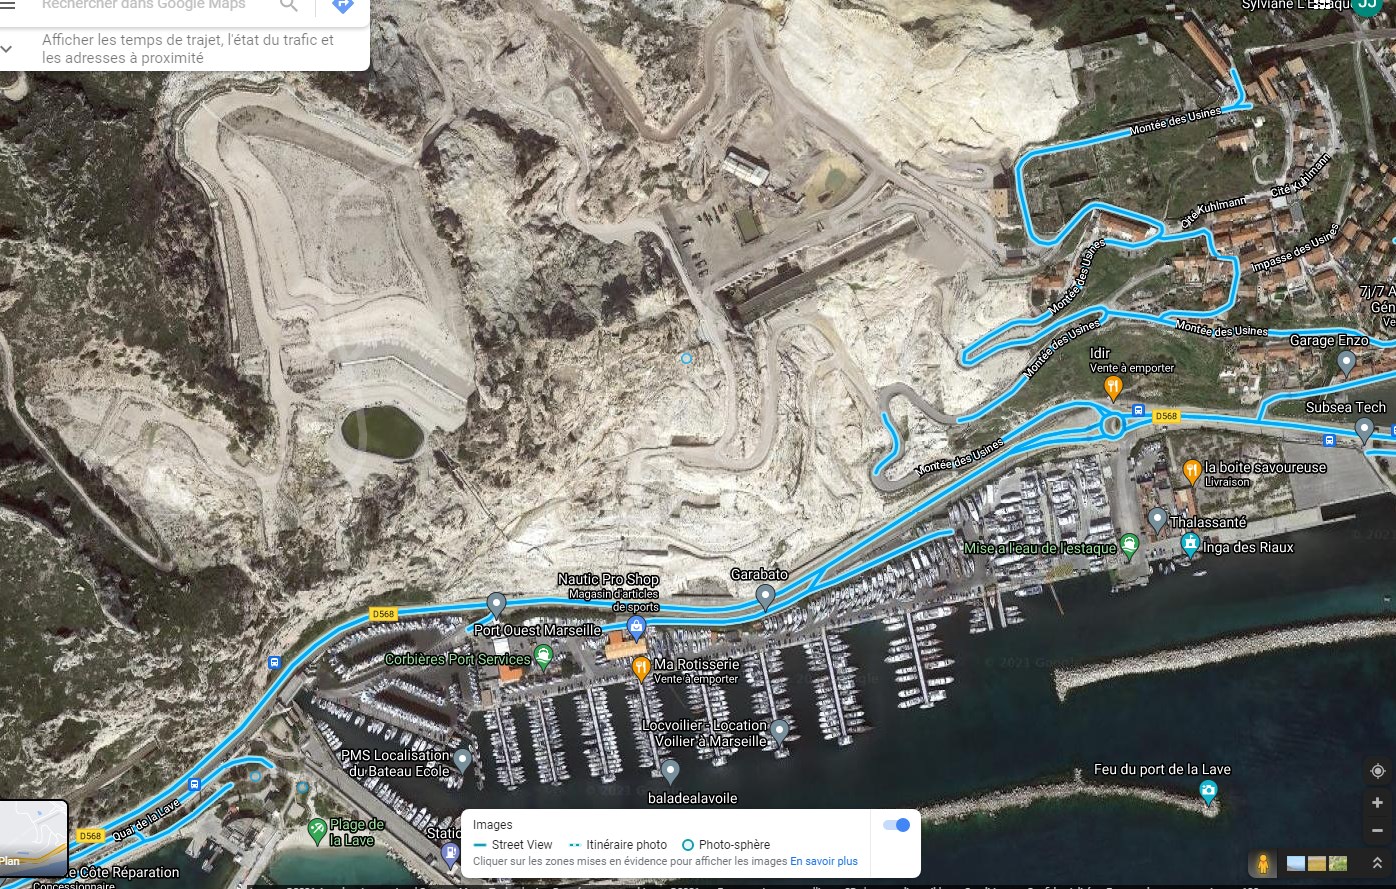1396x889 pixels.
Task: Open the Corbières Port Services green pin
Action: (x=543, y=657)
